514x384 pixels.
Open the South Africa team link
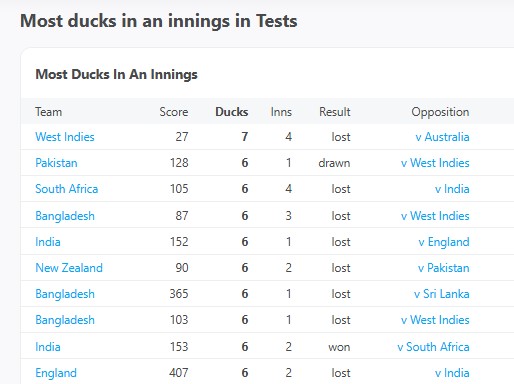(67, 189)
